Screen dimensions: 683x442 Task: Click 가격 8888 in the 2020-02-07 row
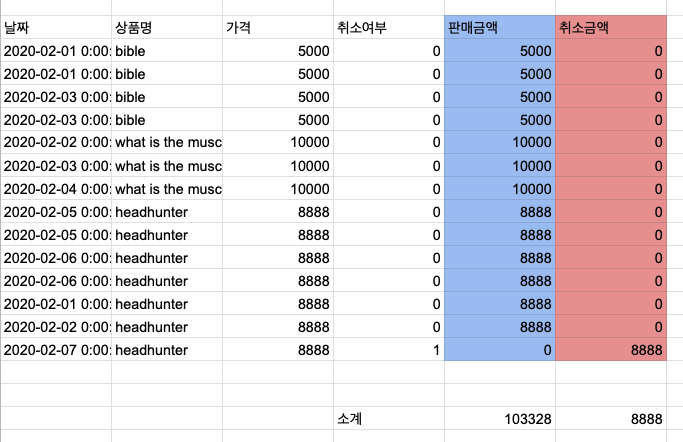[x=278, y=350]
